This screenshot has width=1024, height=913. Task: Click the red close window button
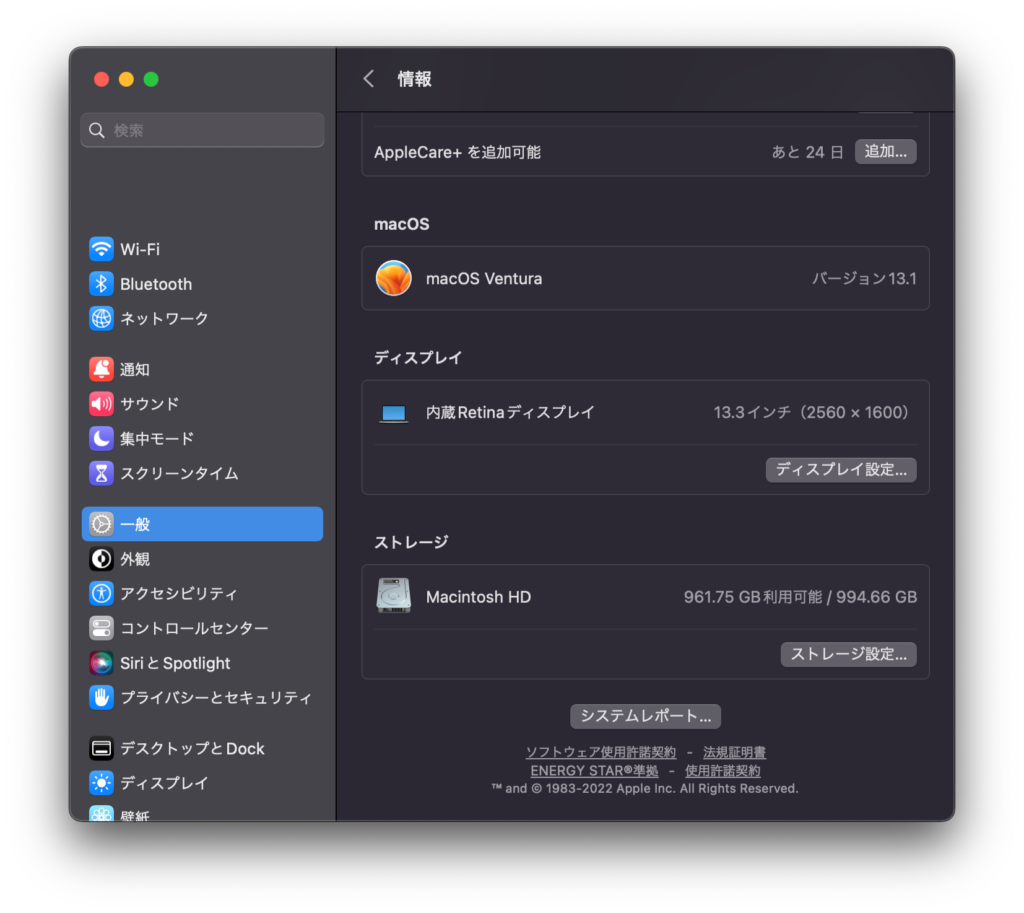tap(101, 79)
